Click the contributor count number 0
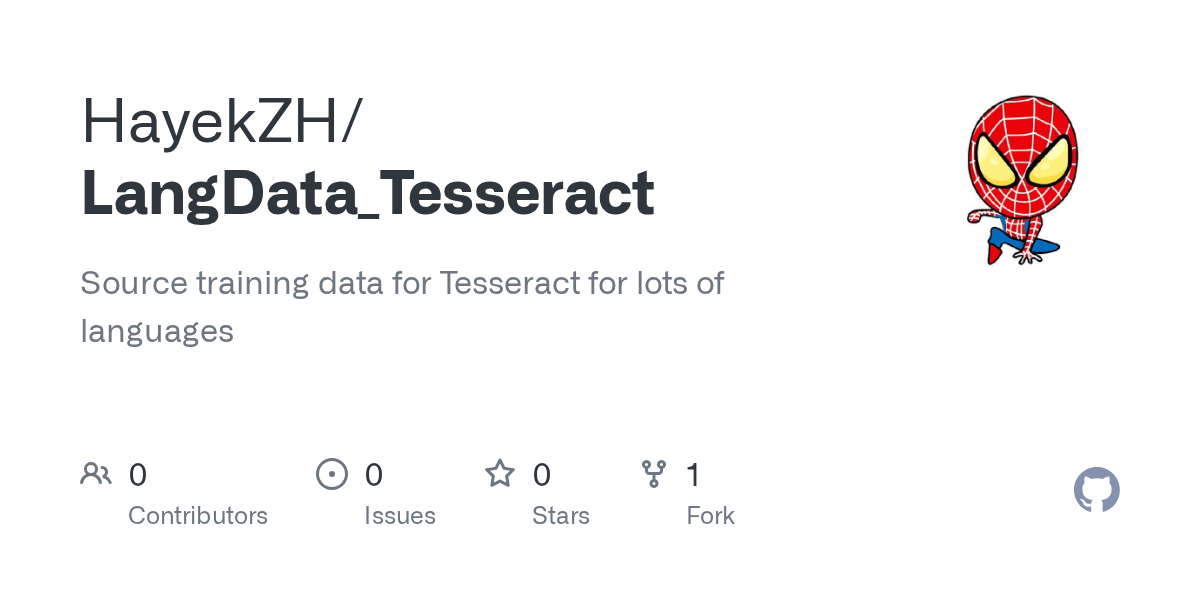 pyautogui.click(x=138, y=474)
